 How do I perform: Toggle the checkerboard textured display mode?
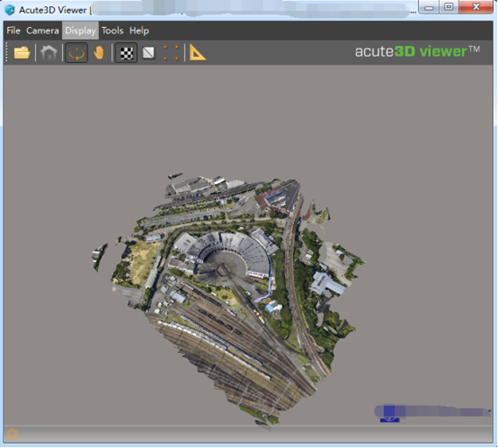pos(126,53)
